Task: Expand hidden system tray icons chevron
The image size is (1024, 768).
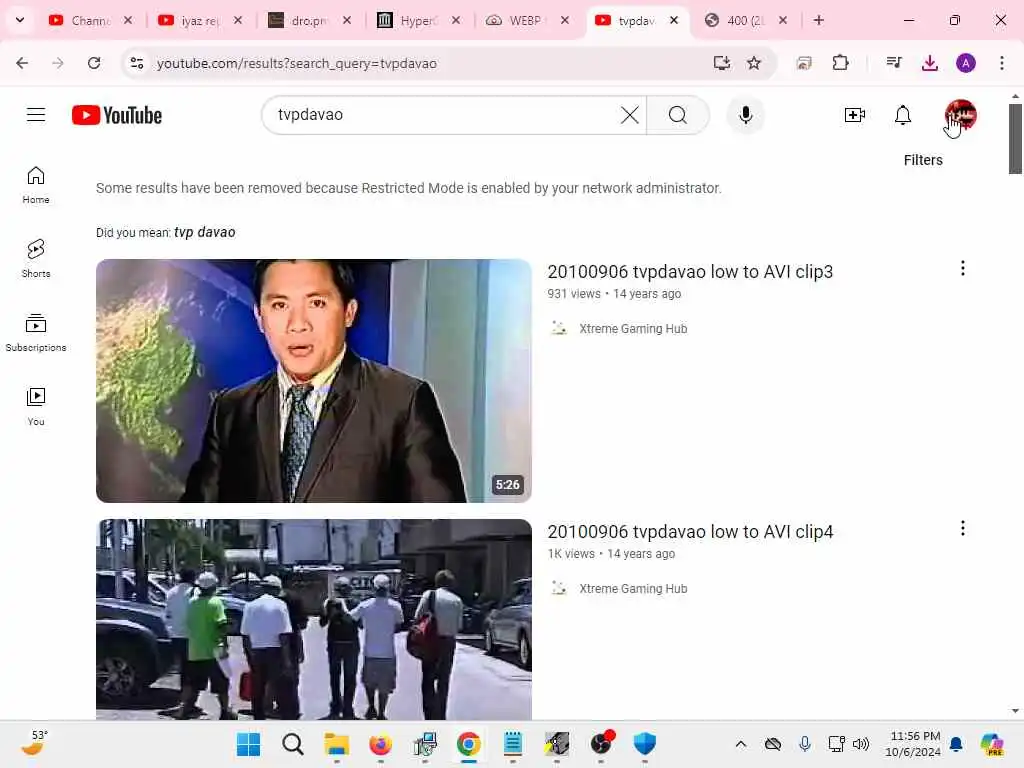Action: point(741,744)
